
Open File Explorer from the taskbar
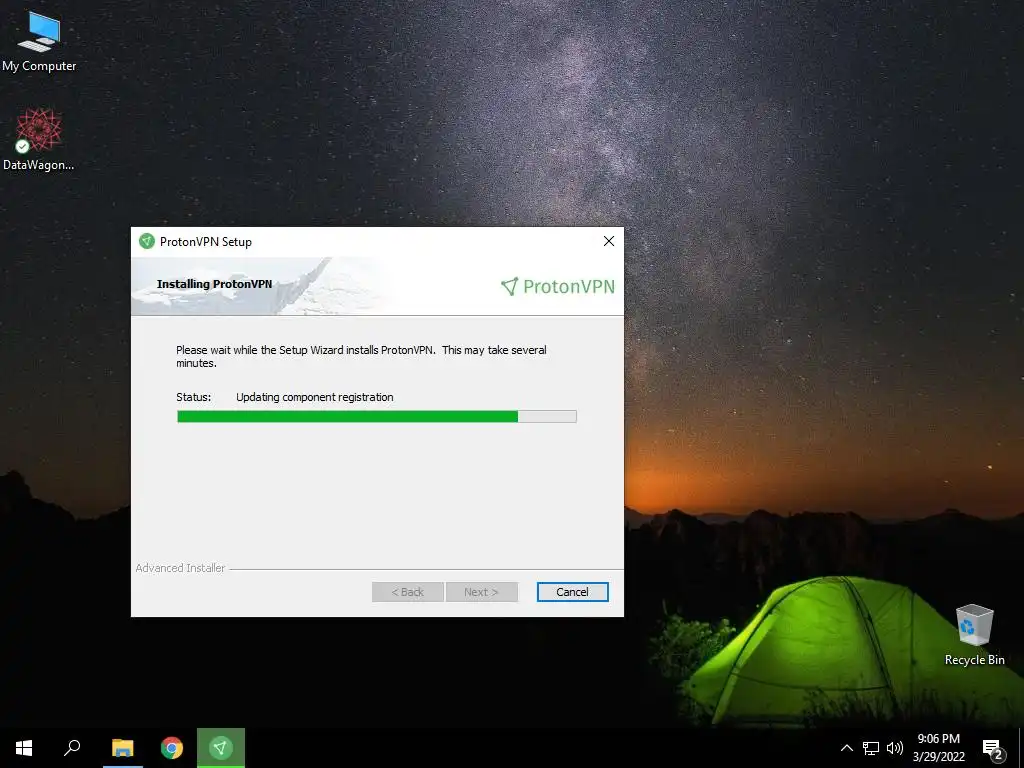pos(122,748)
